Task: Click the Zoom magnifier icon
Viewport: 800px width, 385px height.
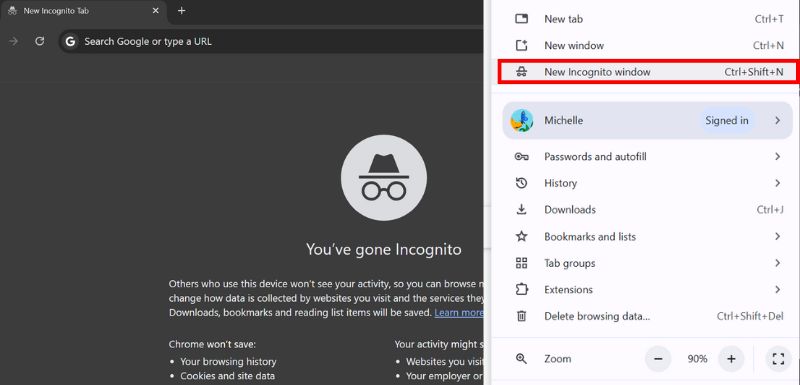Action: [x=521, y=358]
